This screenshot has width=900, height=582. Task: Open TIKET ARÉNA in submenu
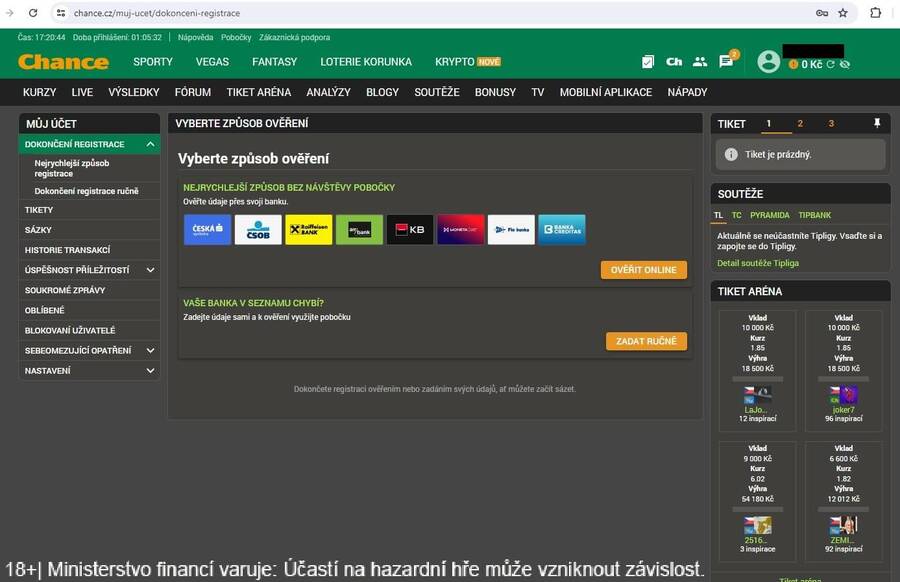click(x=259, y=92)
